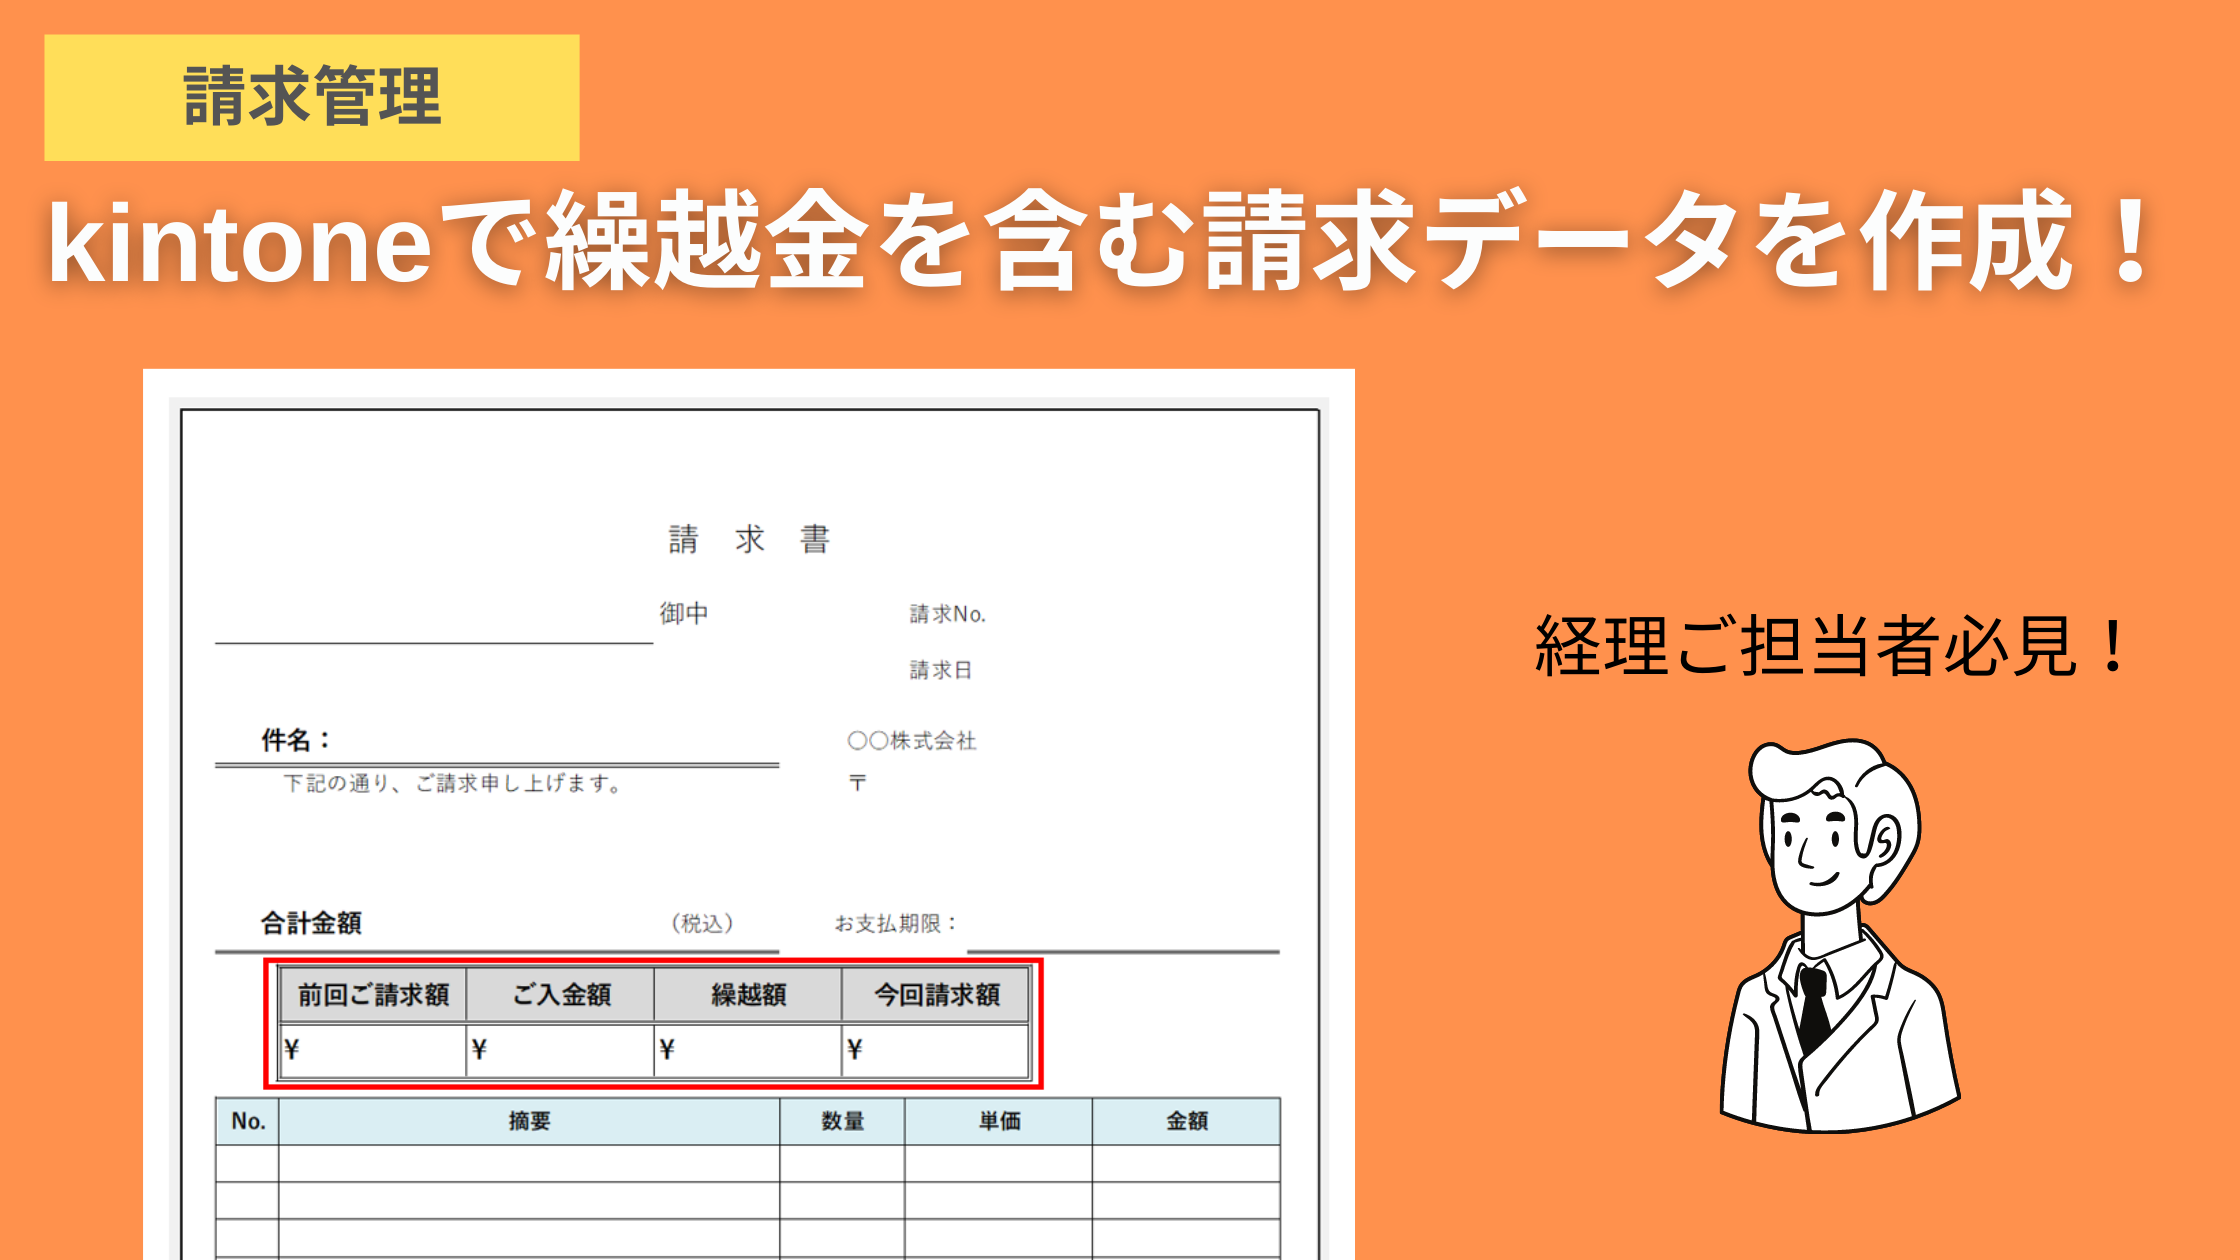Click the 請求書 document title
Viewport: 2240px width, 1260px height.
pyautogui.click(x=747, y=538)
